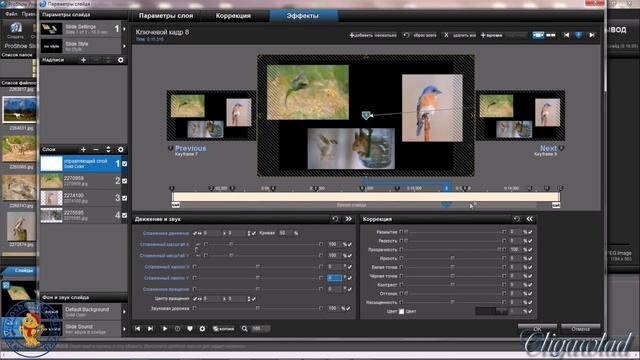The image size is (640, 360).
Task: Click the Сброс всего button
Action: click(x=420, y=35)
